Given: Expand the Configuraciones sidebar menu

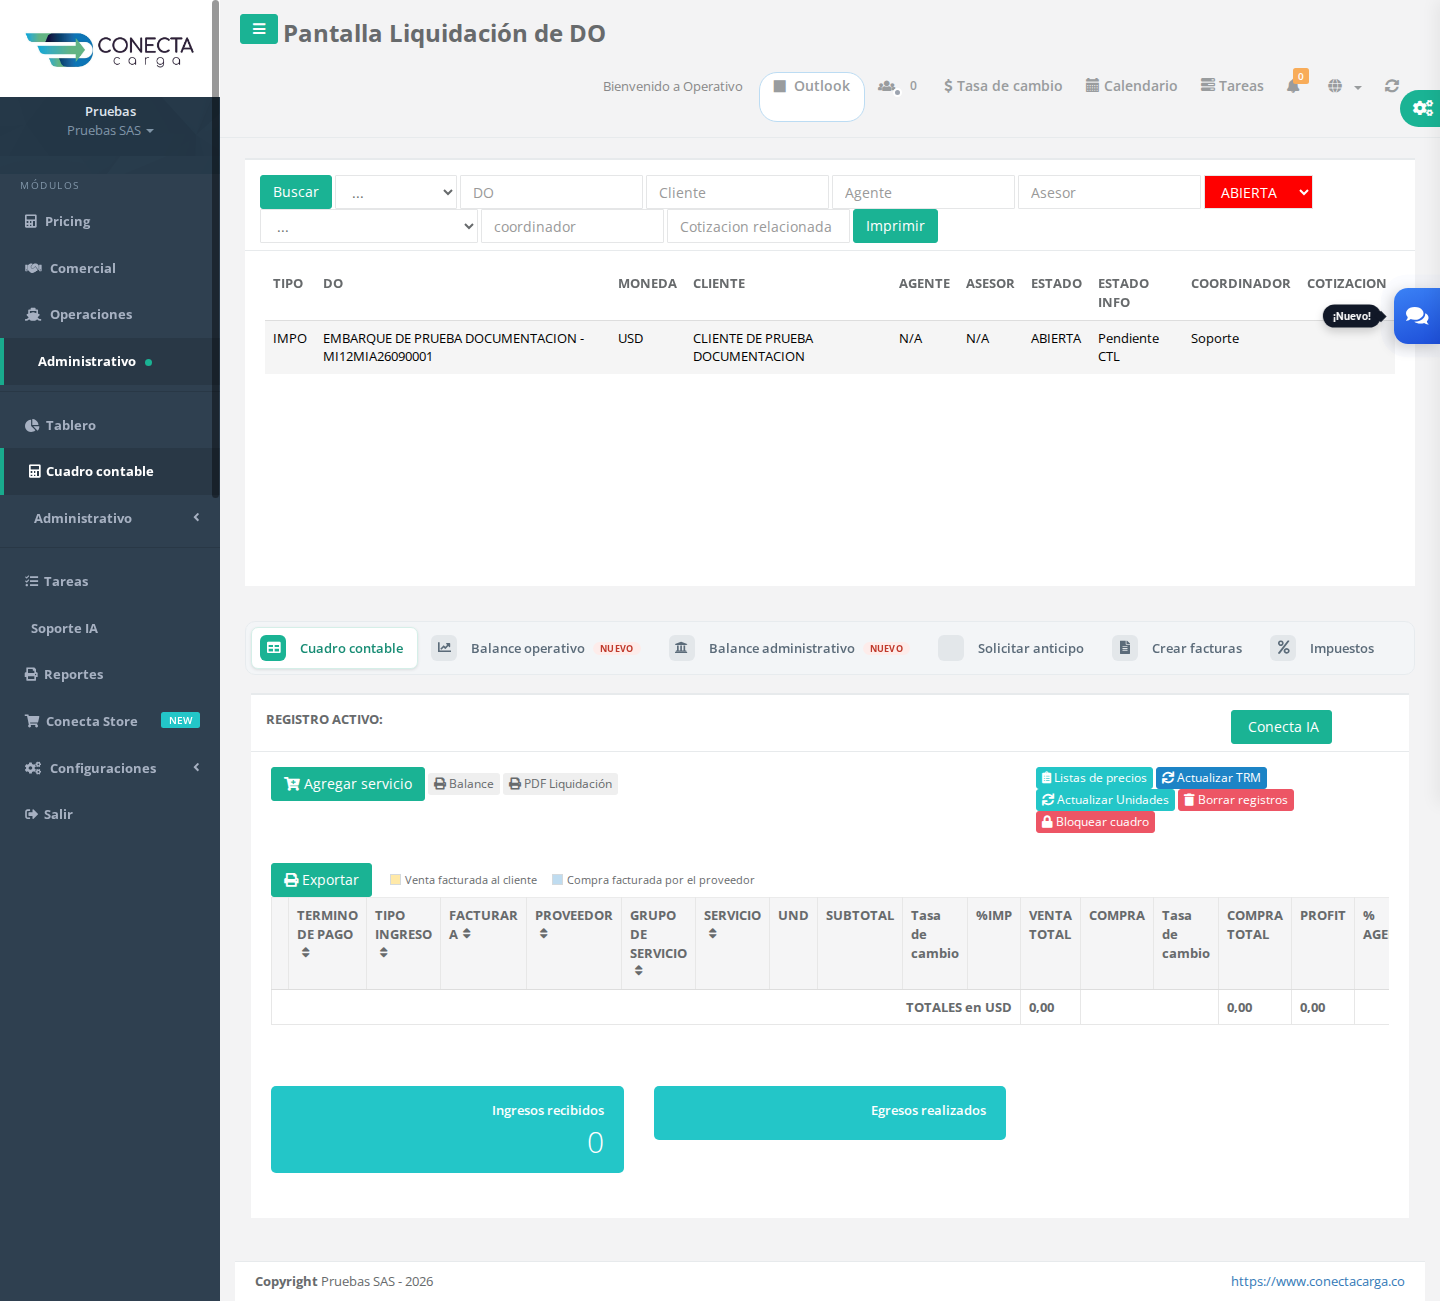Looking at the screenshot, I should [110, 768].
